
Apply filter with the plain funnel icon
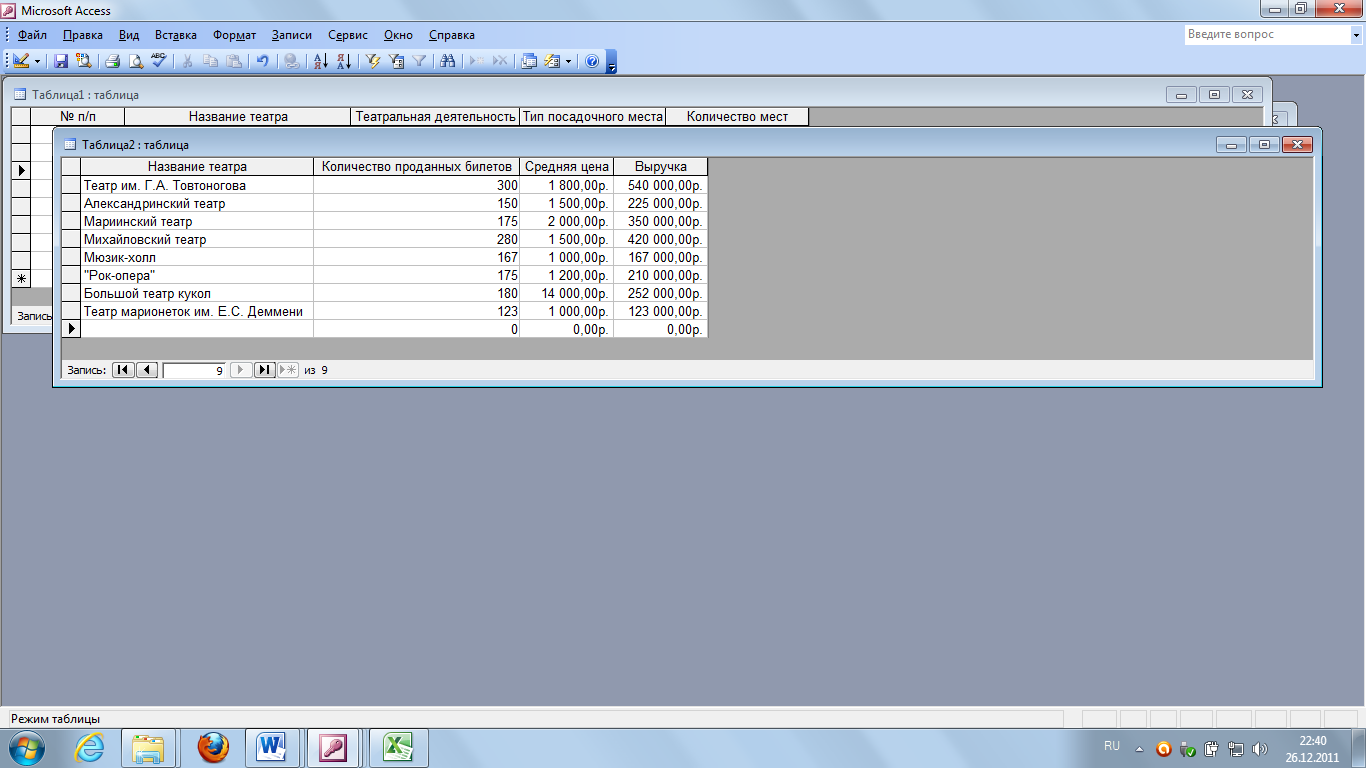pos(420,61)
